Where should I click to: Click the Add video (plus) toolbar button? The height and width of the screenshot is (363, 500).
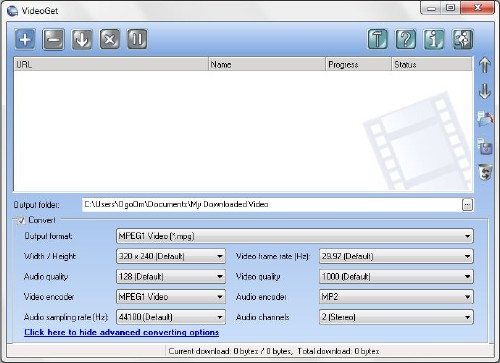coord(25,39)
